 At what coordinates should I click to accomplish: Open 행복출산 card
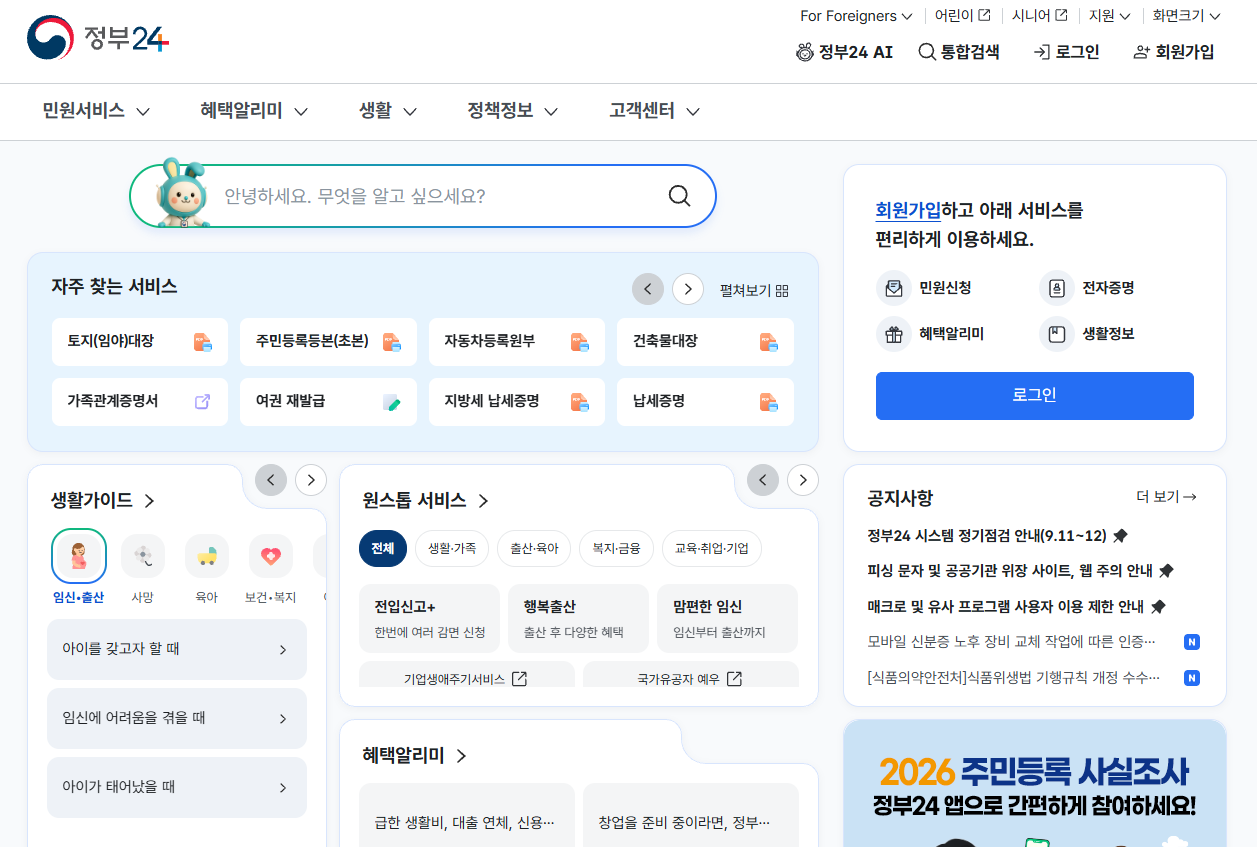[578, 619]
